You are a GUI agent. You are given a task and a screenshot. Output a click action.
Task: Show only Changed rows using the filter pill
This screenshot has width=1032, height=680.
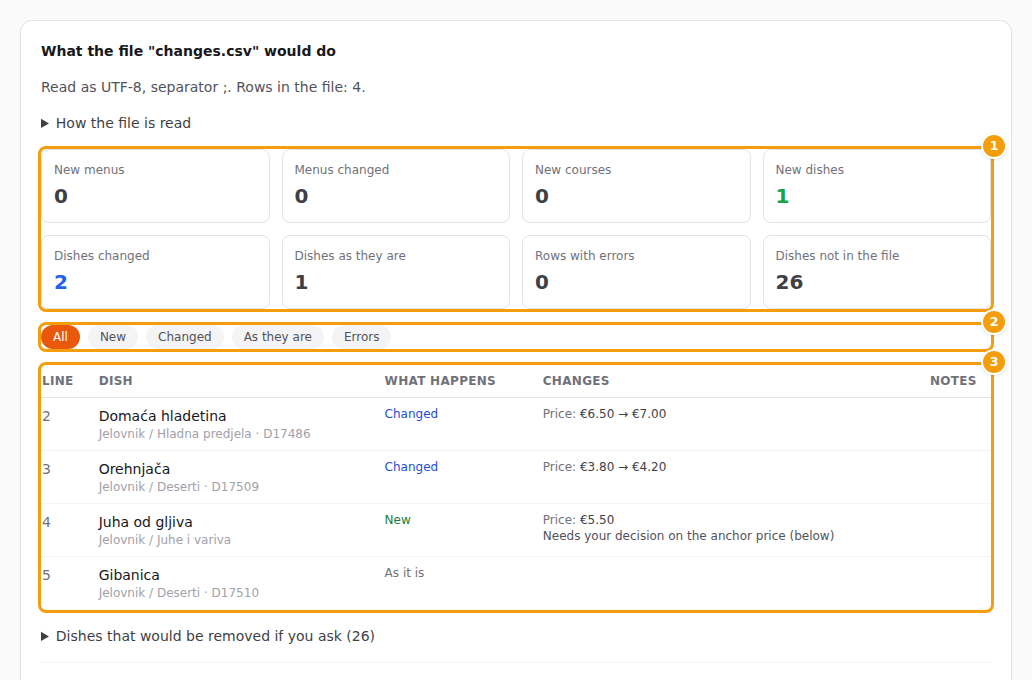184,336
